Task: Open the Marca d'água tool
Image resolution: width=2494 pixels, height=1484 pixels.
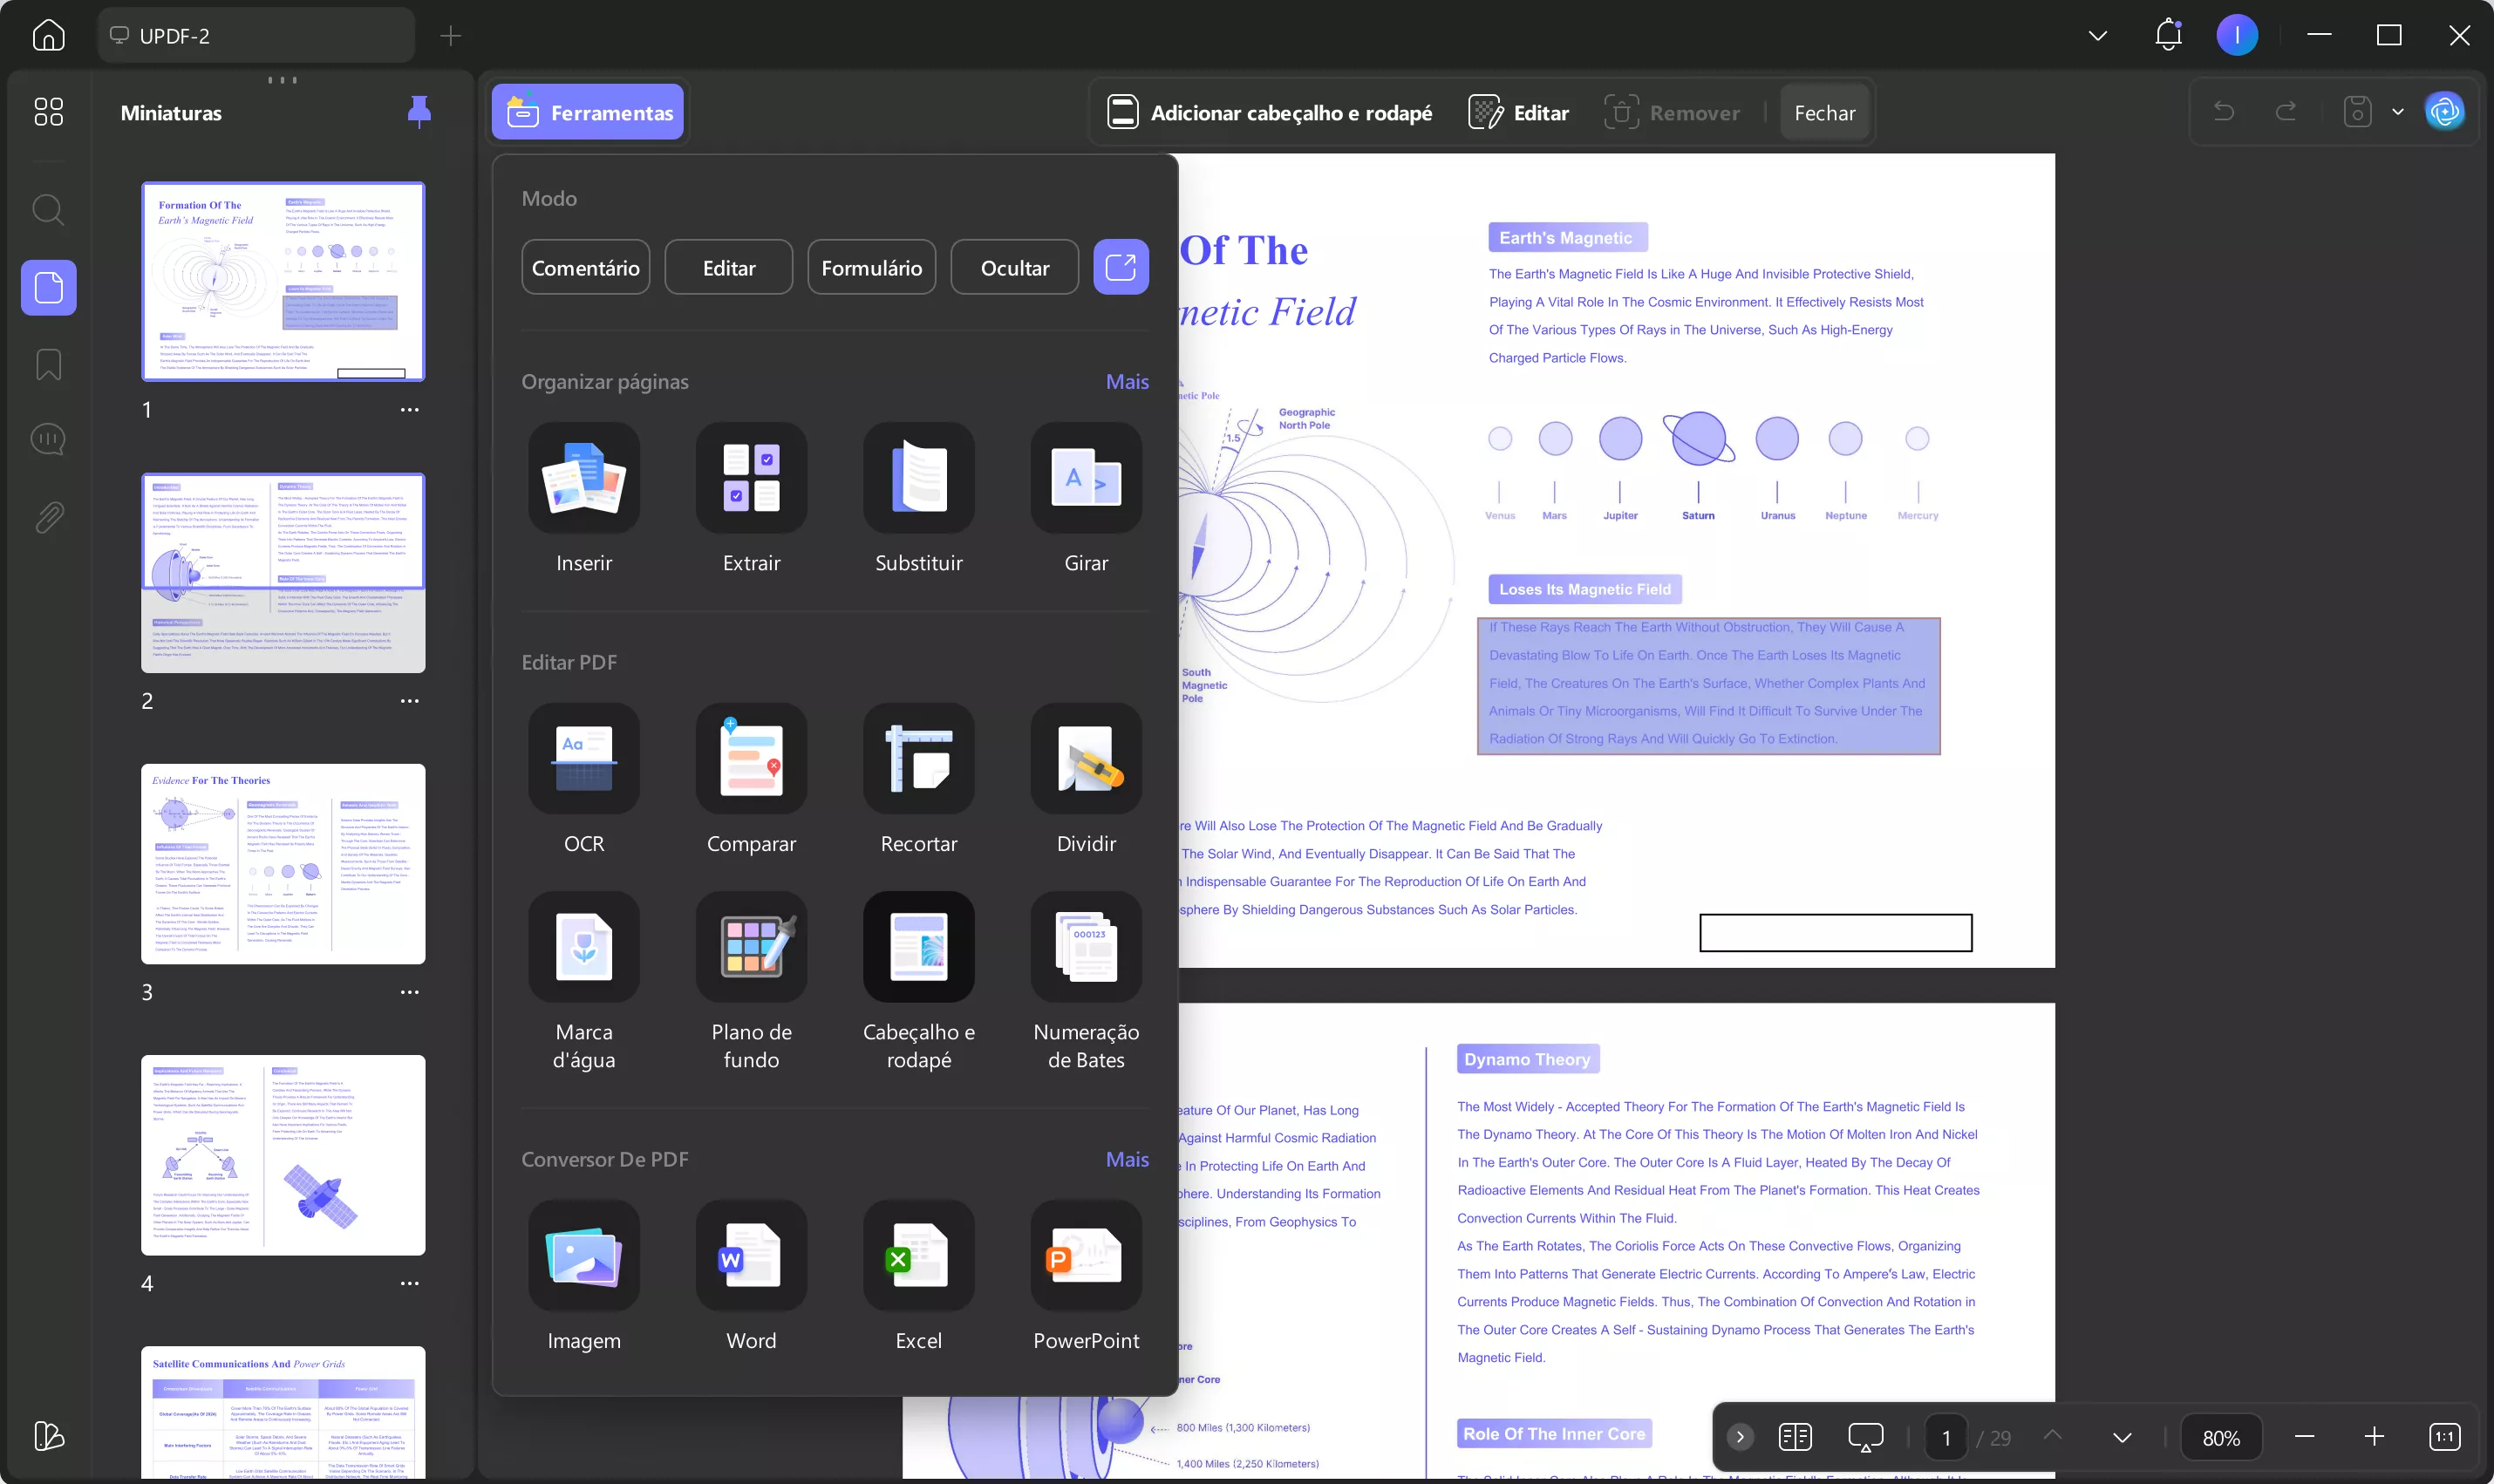Action: click(x=584, y=947)
